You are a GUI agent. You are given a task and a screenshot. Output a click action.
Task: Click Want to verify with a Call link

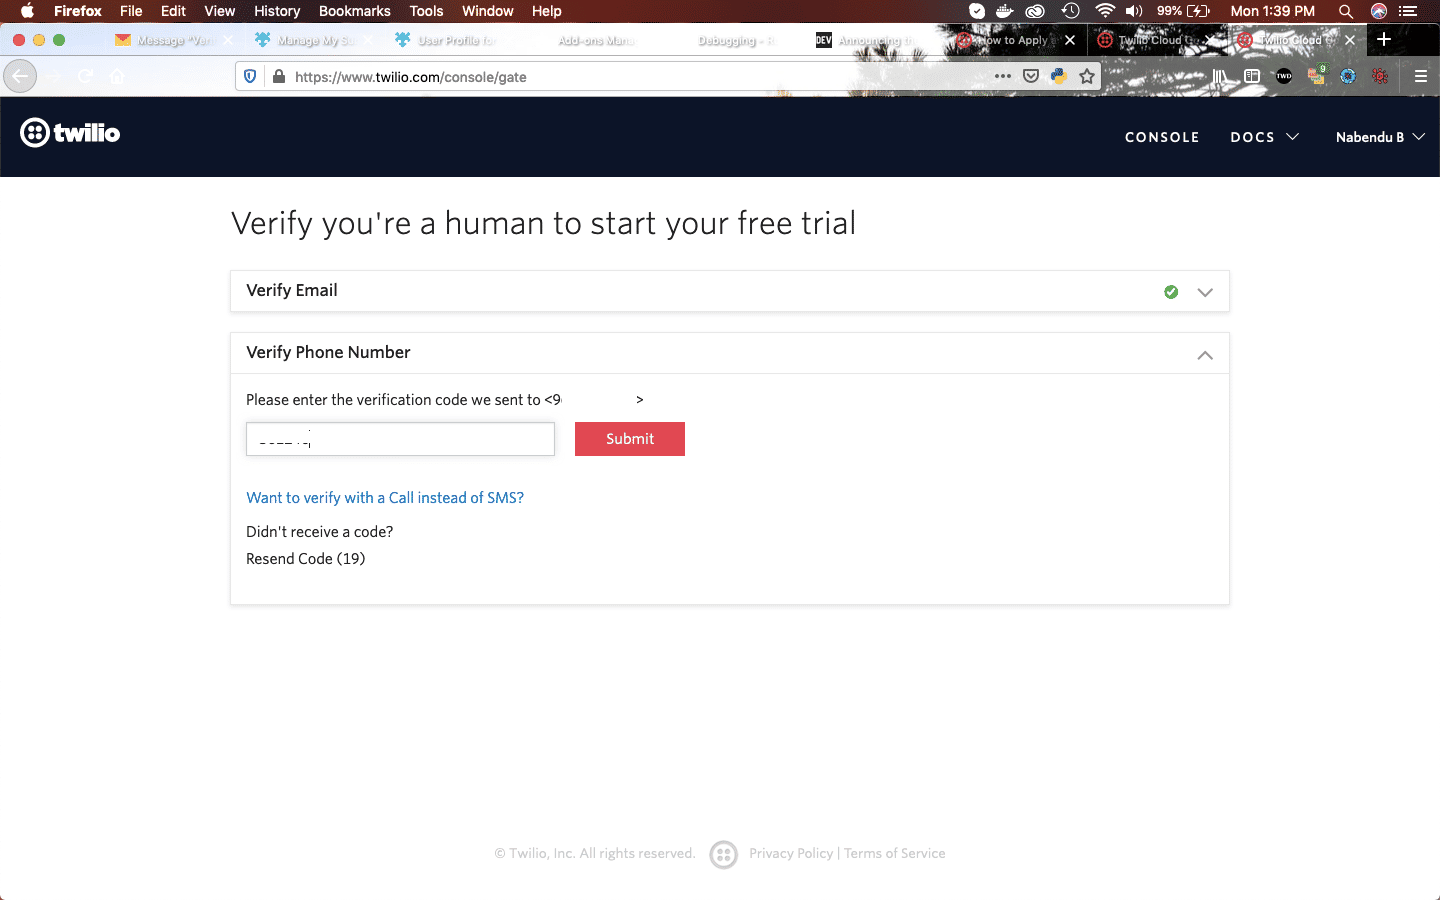click(385, 498)
